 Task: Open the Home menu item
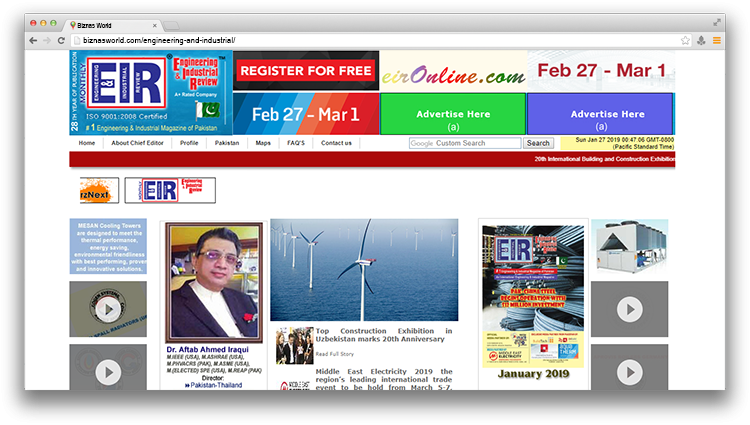click(87, 143)
